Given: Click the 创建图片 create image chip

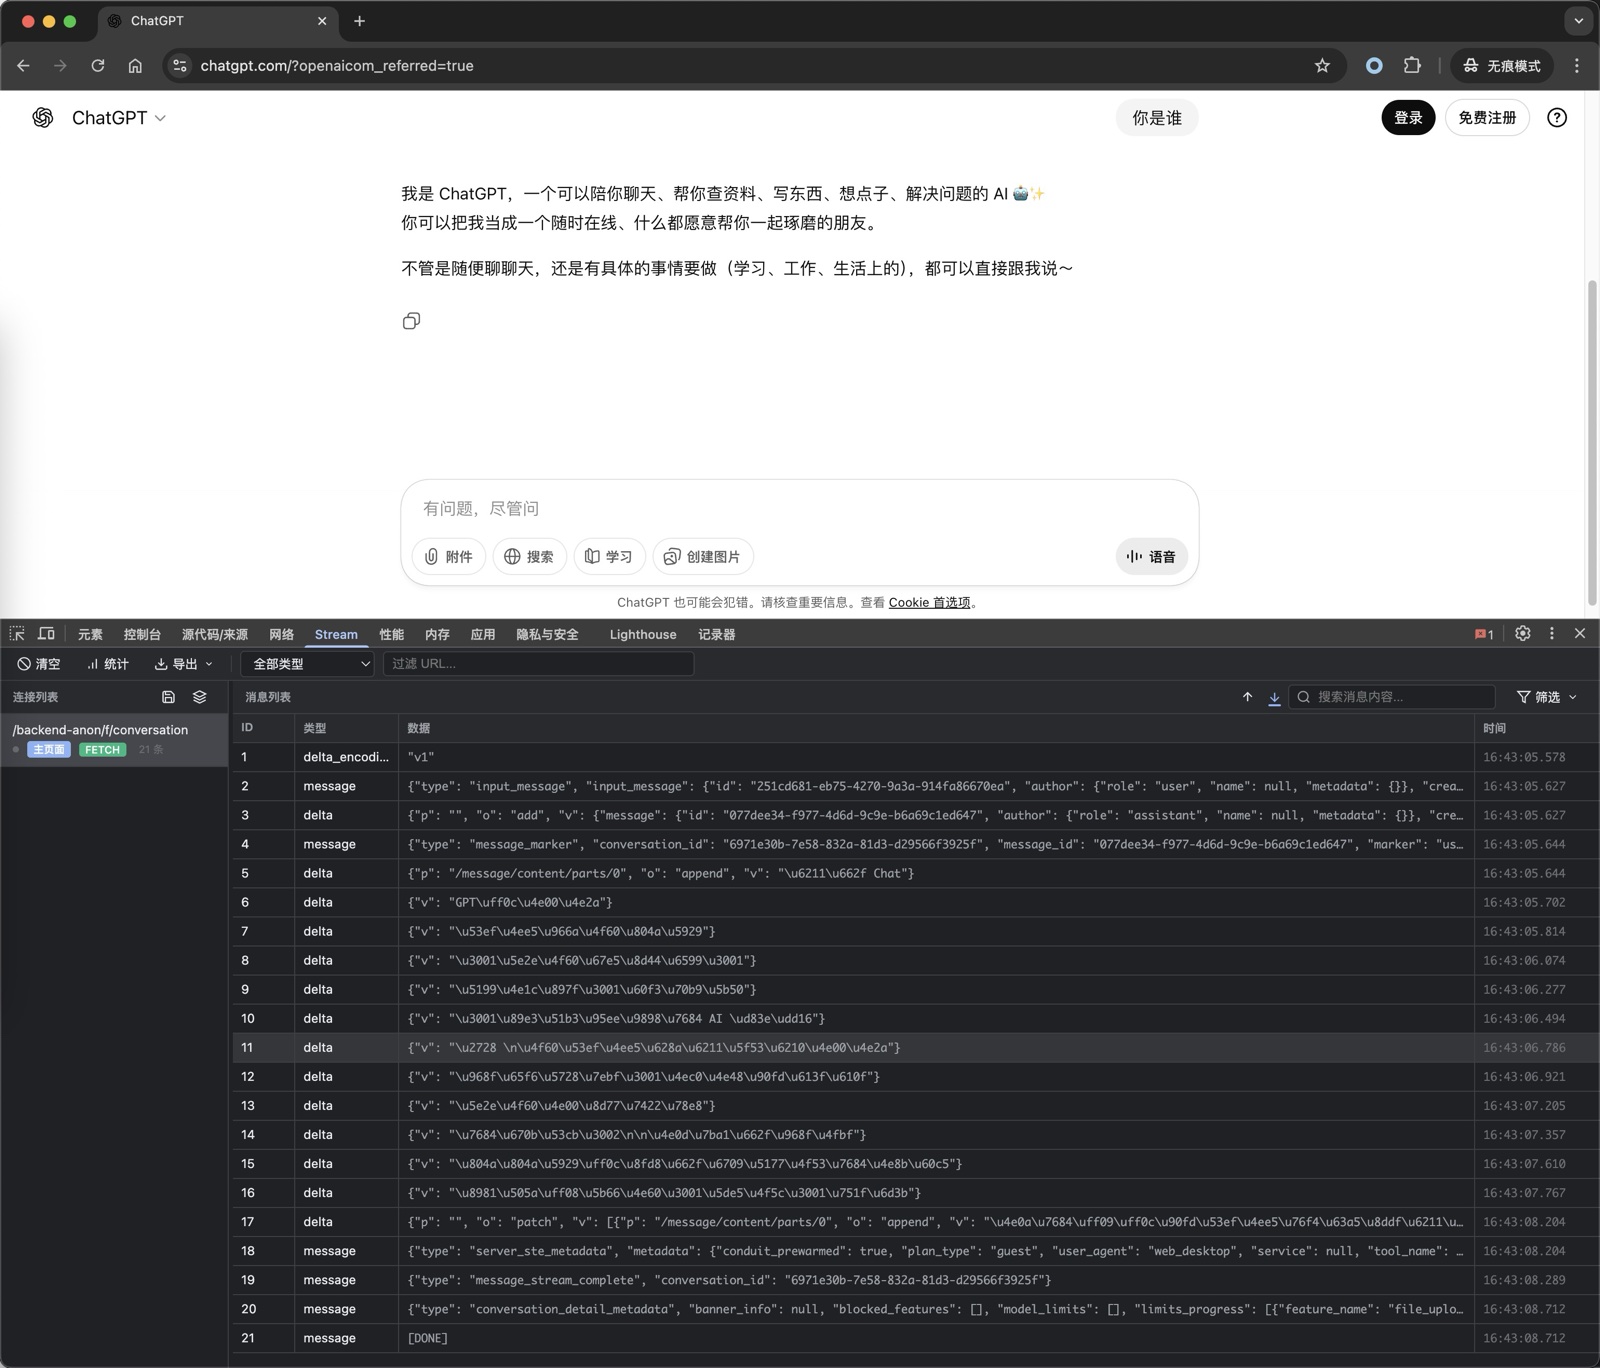Looking at the screenshot, I should coord(703,557).
